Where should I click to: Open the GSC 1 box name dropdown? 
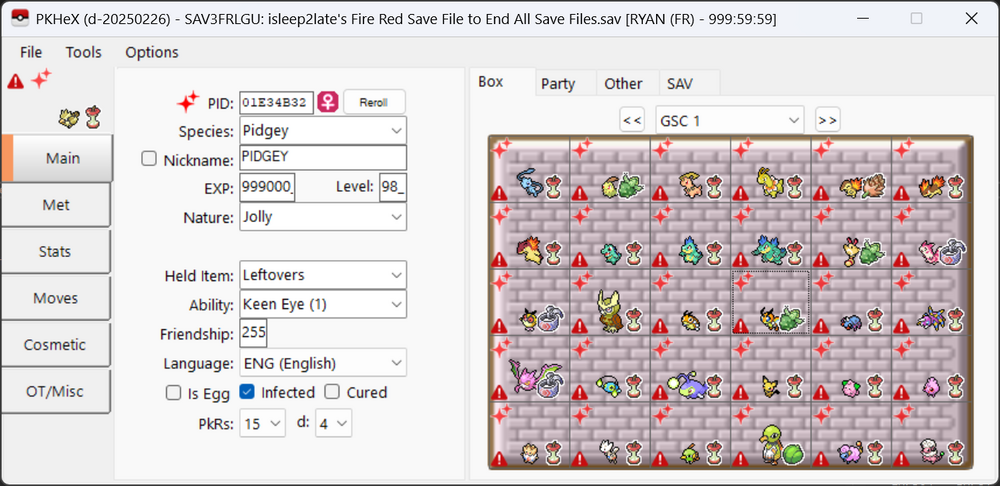729,121
